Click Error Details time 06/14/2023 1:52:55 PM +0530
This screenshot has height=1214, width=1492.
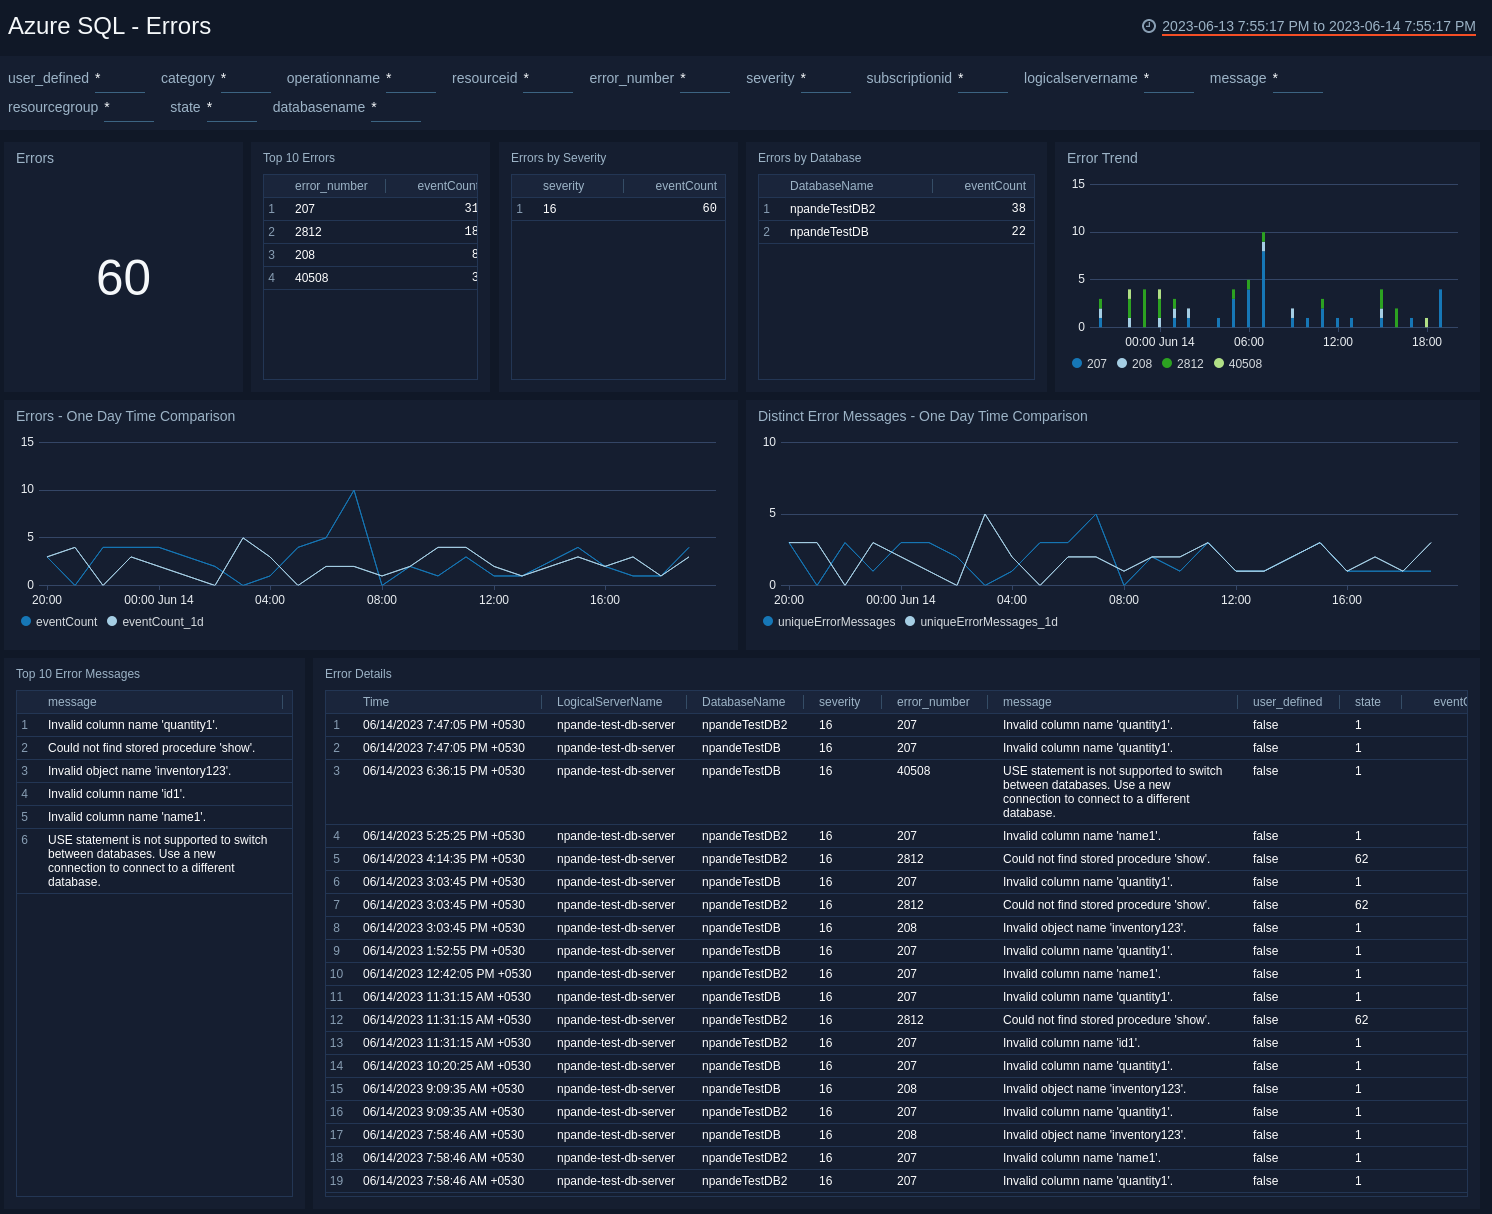coord(444,951)
